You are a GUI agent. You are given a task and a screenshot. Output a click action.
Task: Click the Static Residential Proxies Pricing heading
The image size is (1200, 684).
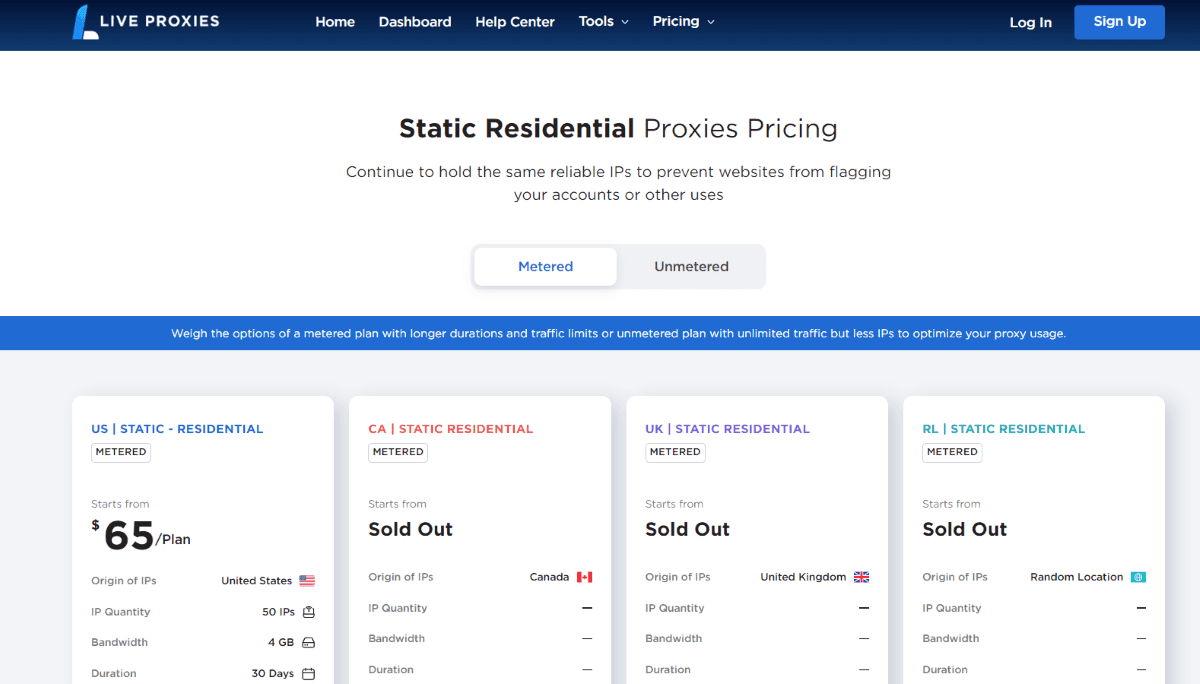618,129
